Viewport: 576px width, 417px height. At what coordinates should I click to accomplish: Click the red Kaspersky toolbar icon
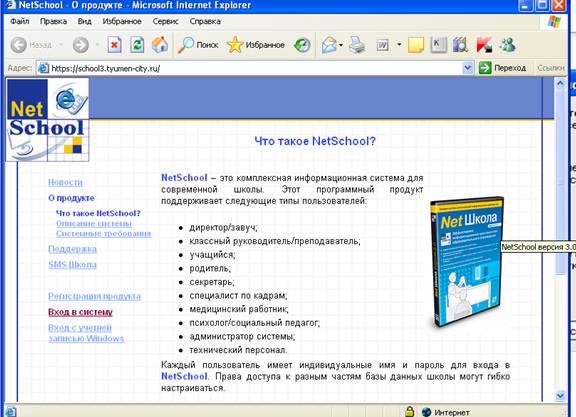tap(484, 45)
